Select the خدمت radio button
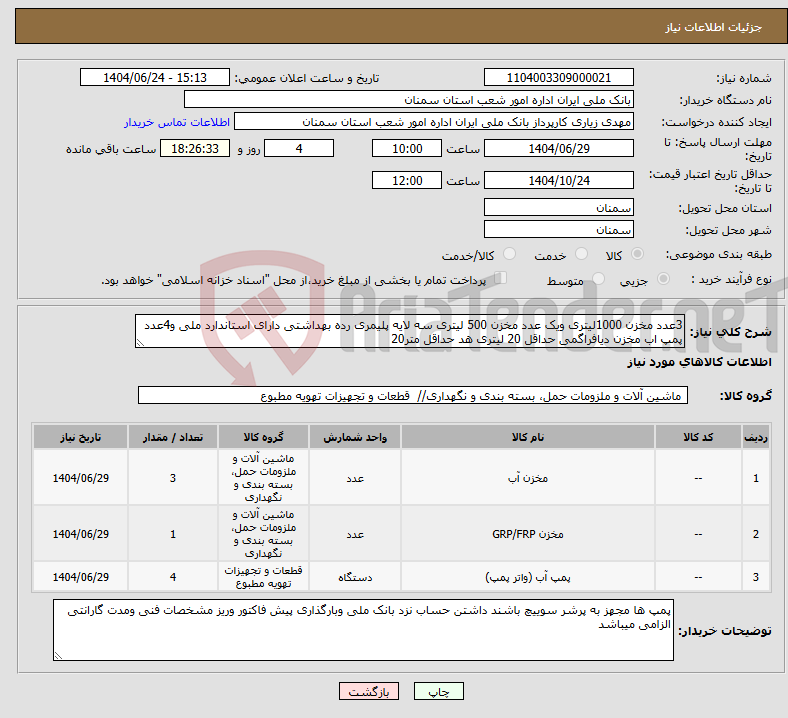 pos(581,254)
